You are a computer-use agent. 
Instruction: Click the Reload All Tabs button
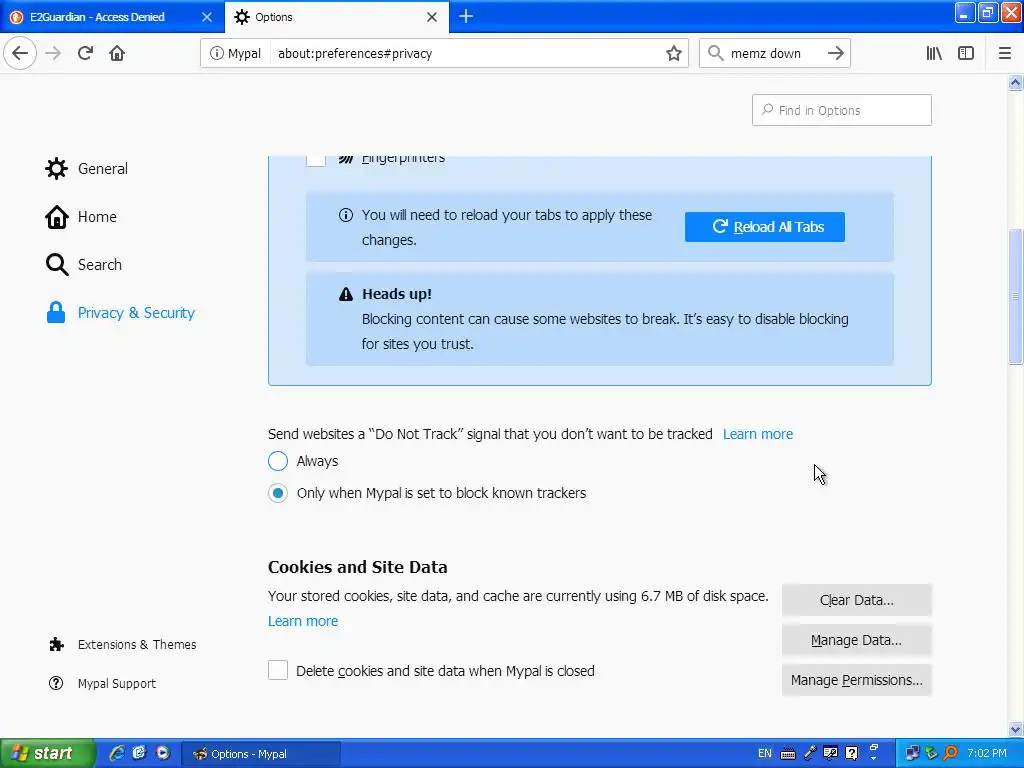click(x=765, y=227)
